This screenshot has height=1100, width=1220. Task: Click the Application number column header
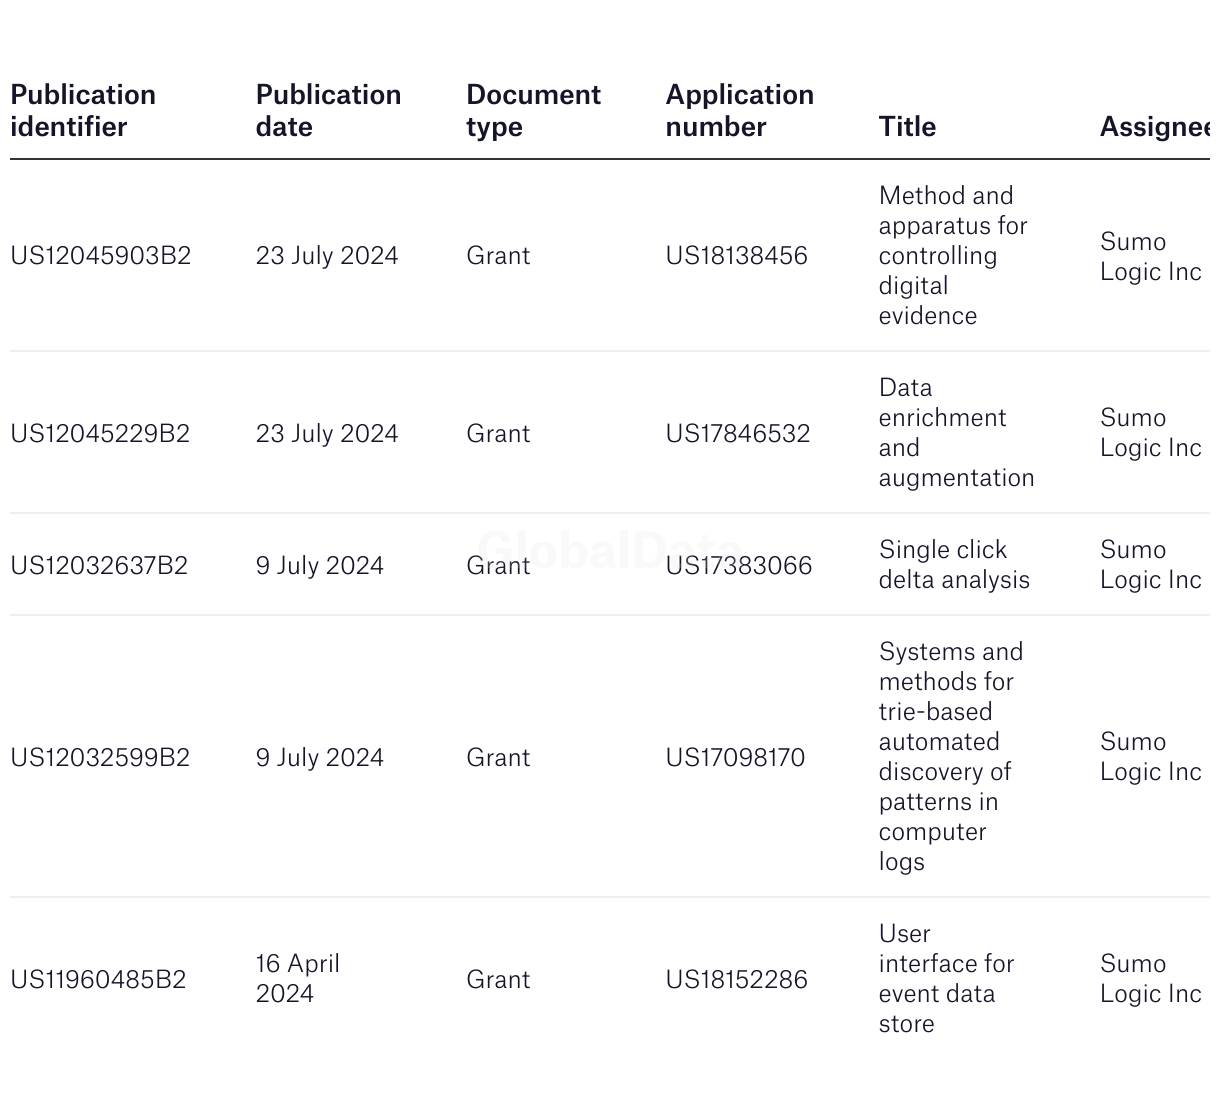point(739,111)
